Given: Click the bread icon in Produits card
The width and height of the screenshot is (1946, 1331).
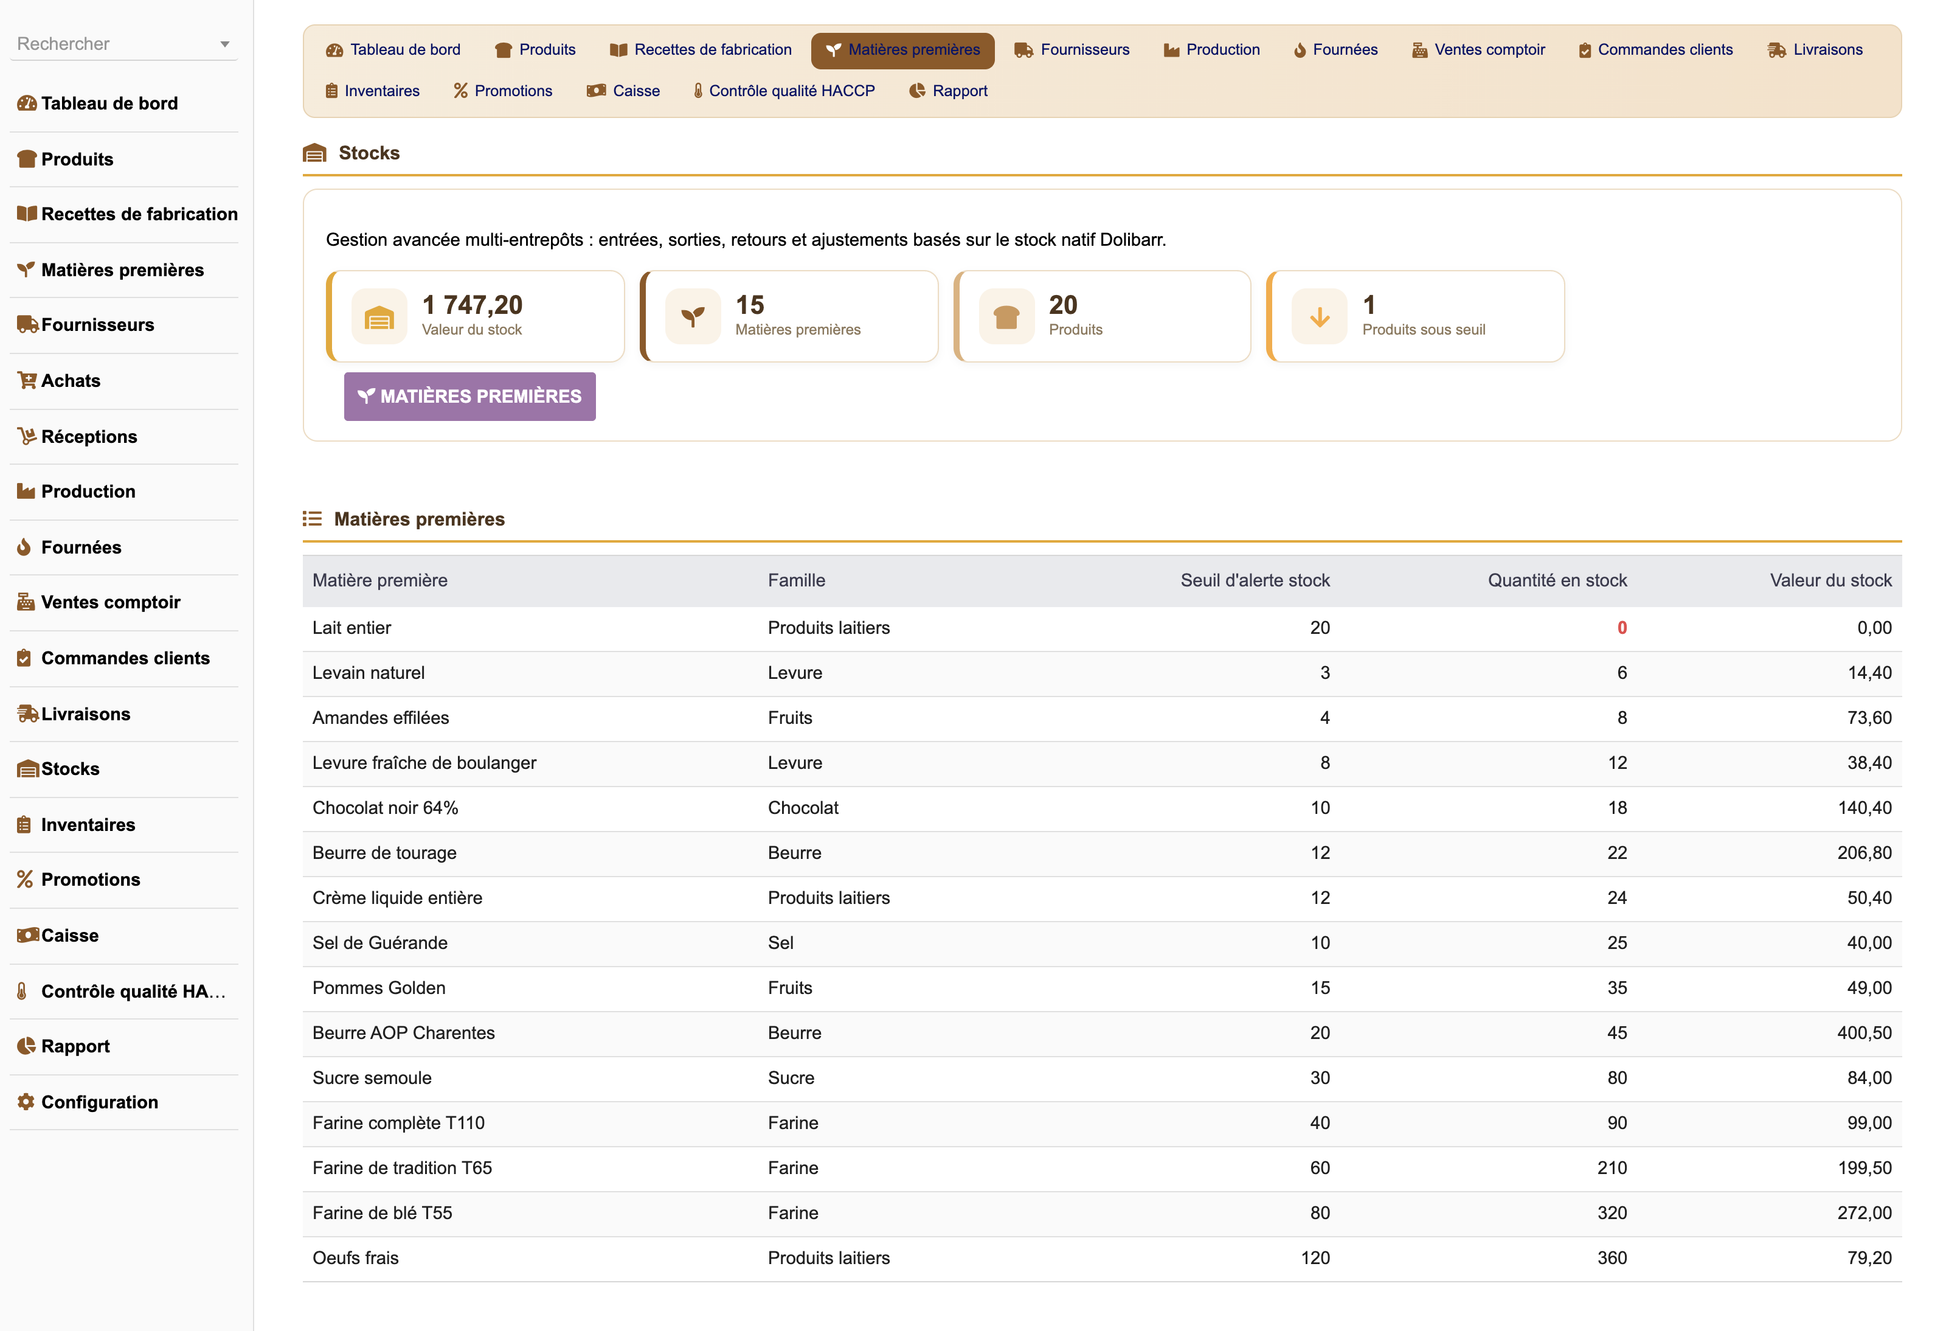Looking at the screenshot, I should [1006, 317].
